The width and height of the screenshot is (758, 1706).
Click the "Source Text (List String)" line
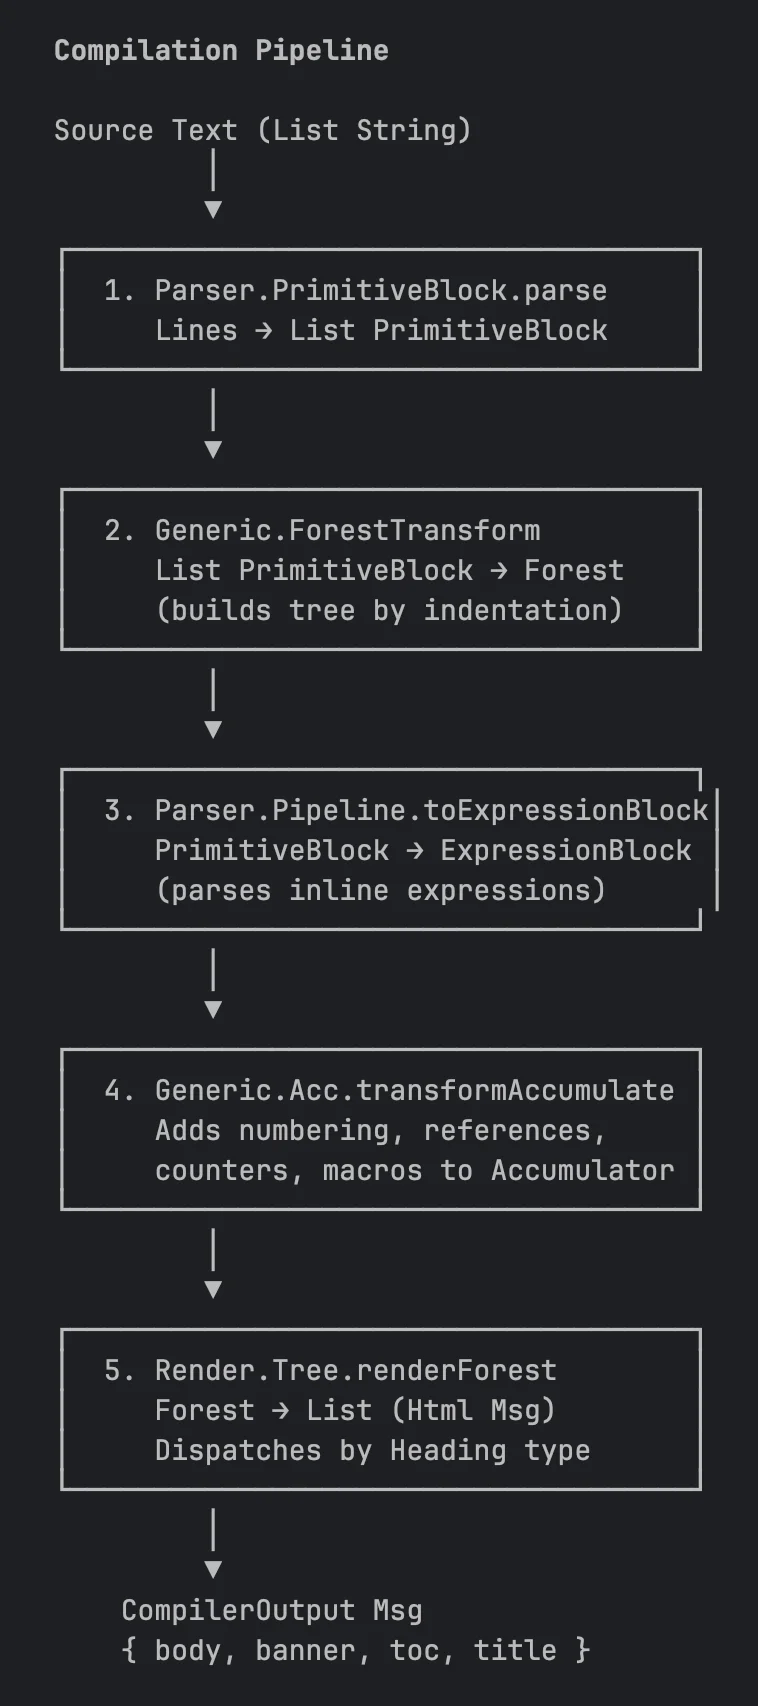pos(262,130)
